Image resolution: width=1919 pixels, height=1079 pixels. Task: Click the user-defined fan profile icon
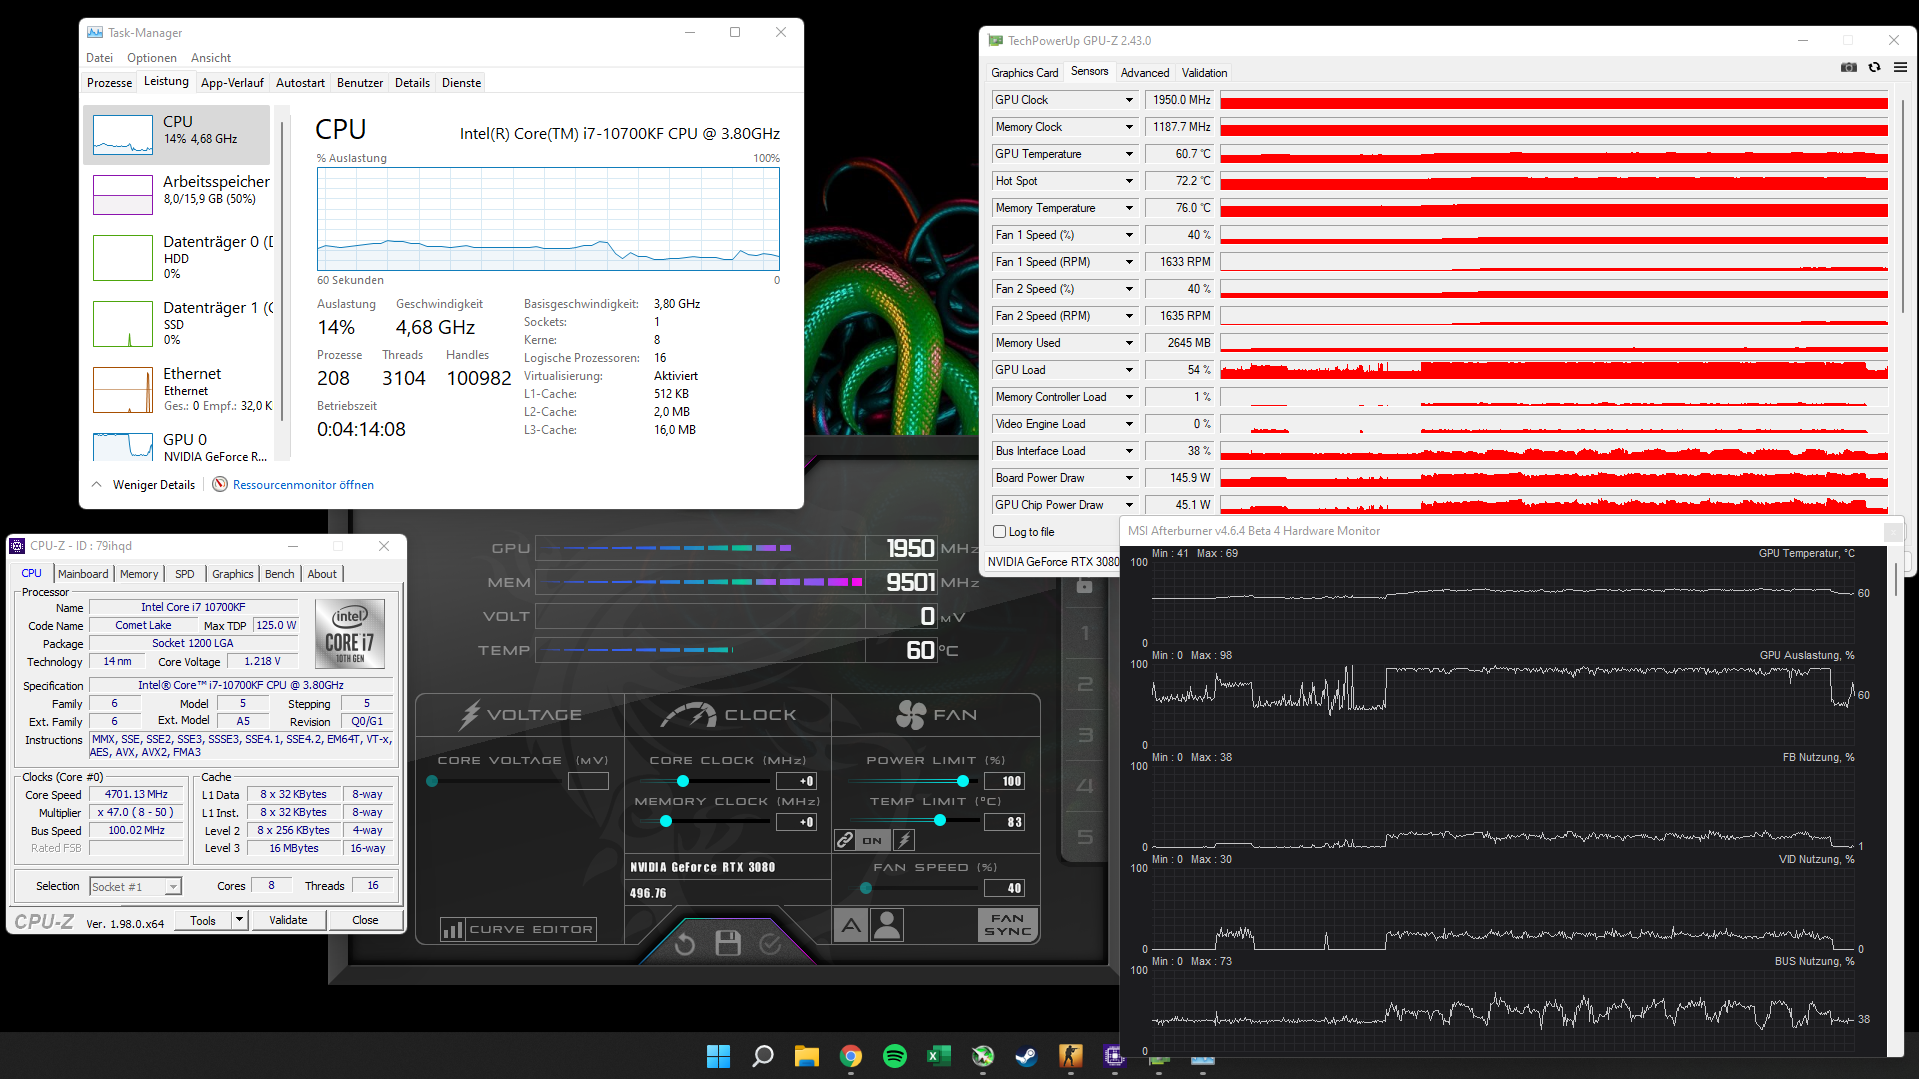(887, 926)
